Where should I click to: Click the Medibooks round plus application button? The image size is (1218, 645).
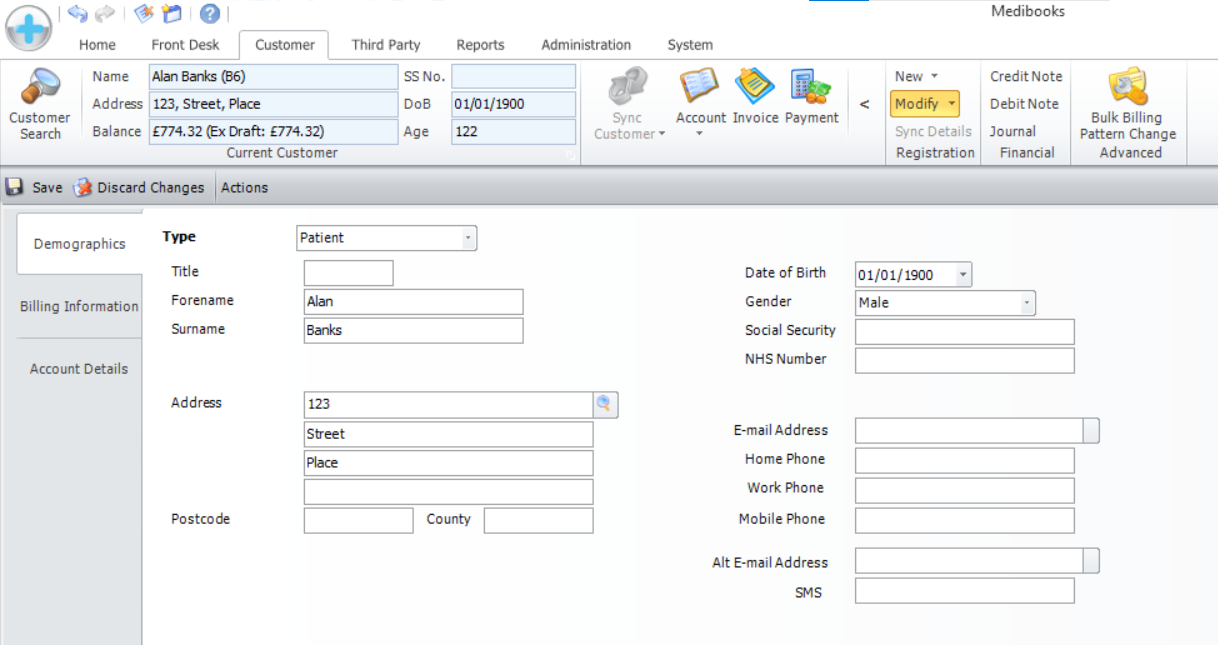(29, 28)
